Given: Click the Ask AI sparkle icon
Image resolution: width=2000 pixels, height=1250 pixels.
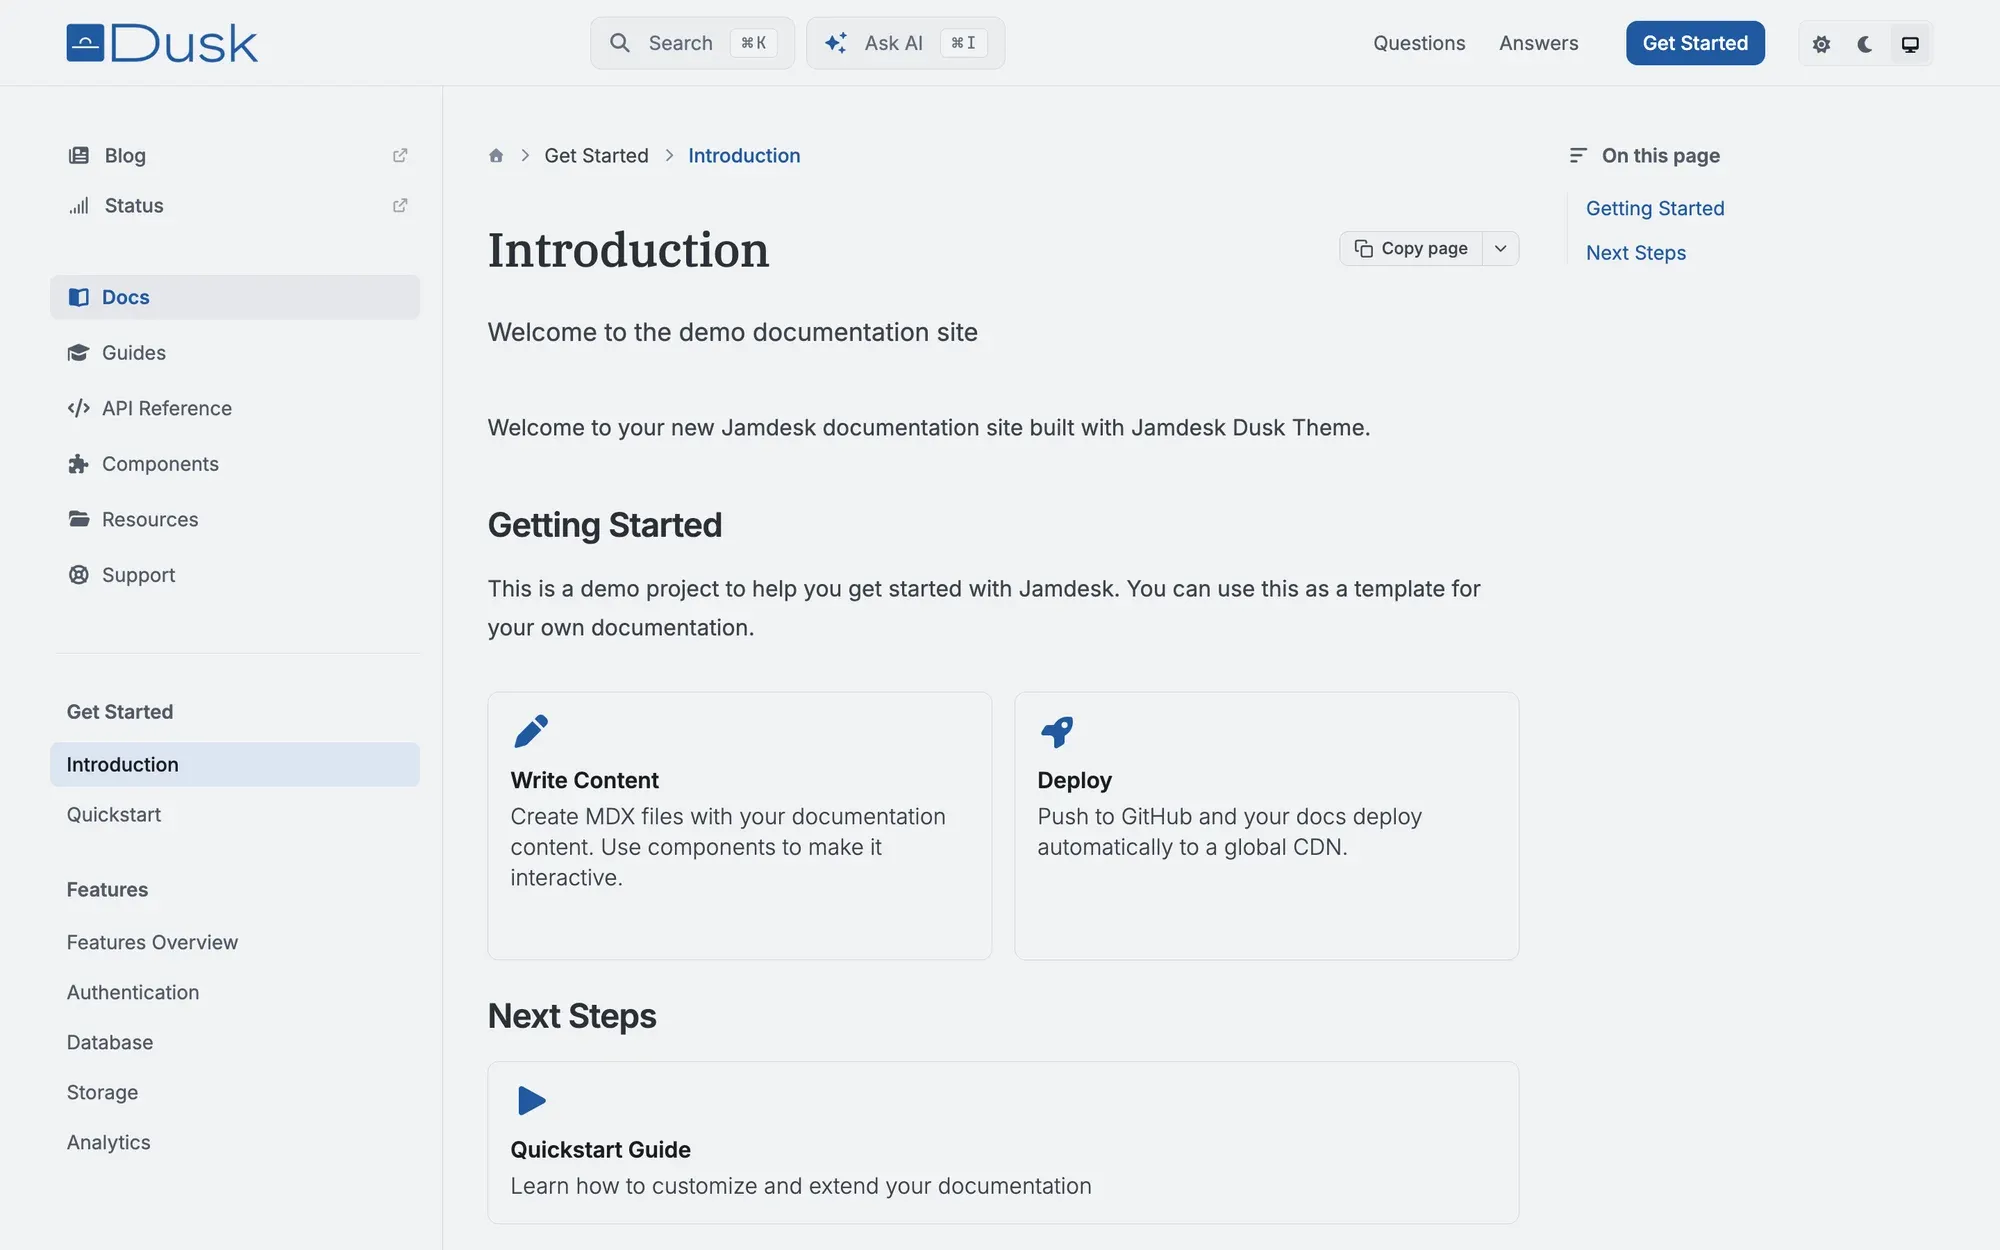Looking at the screenshot, I should point(835,43).
